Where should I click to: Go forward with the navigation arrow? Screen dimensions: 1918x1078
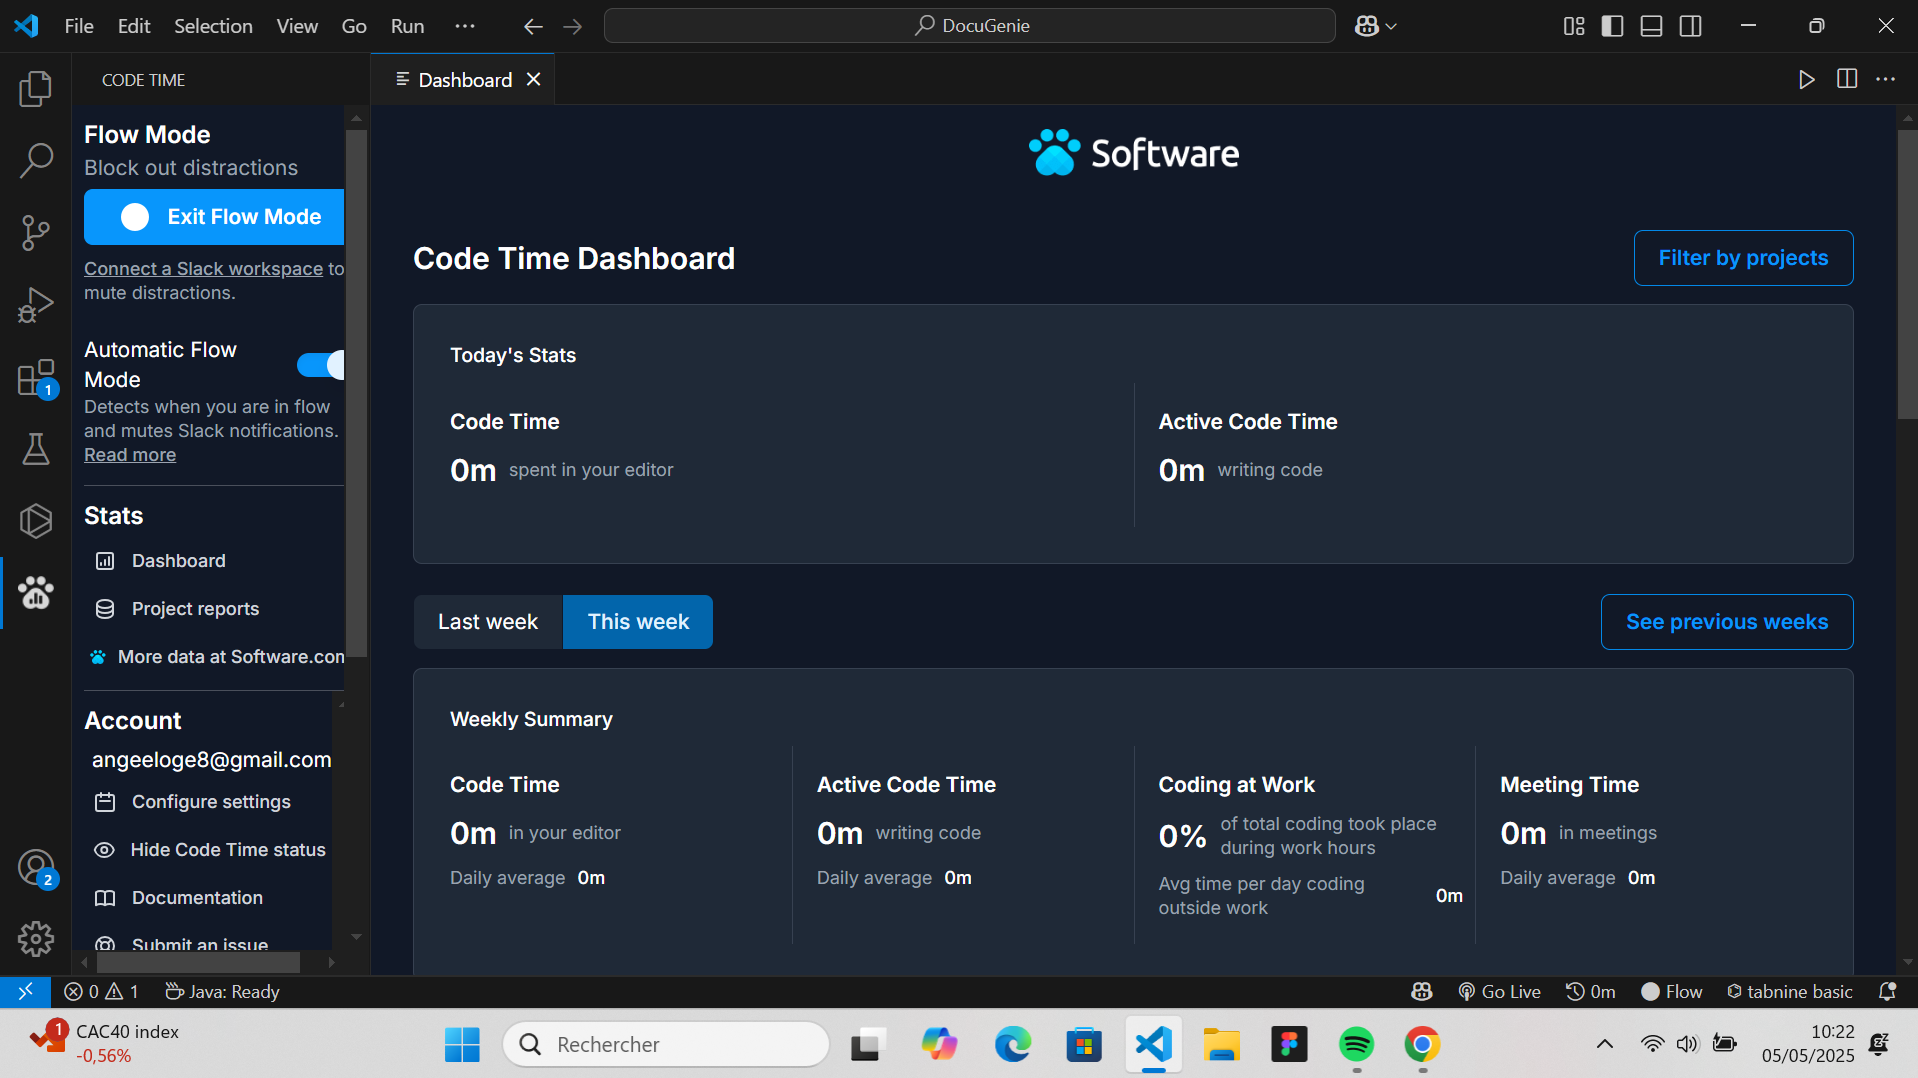tap(573, 27)
